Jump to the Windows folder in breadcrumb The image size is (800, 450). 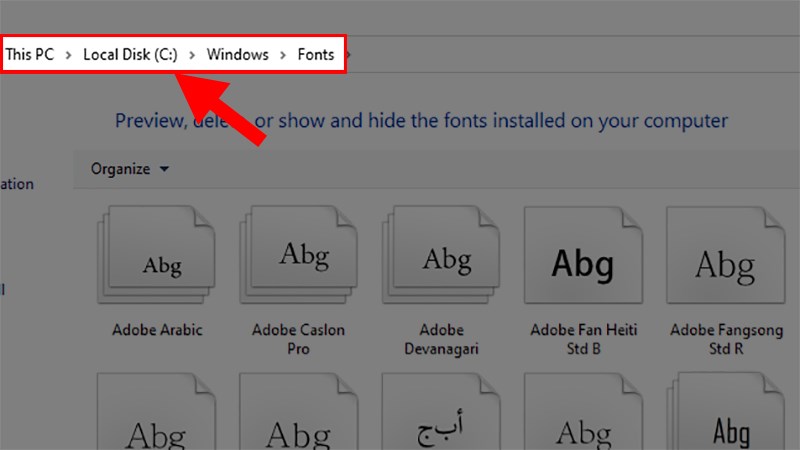coord(237,55)
